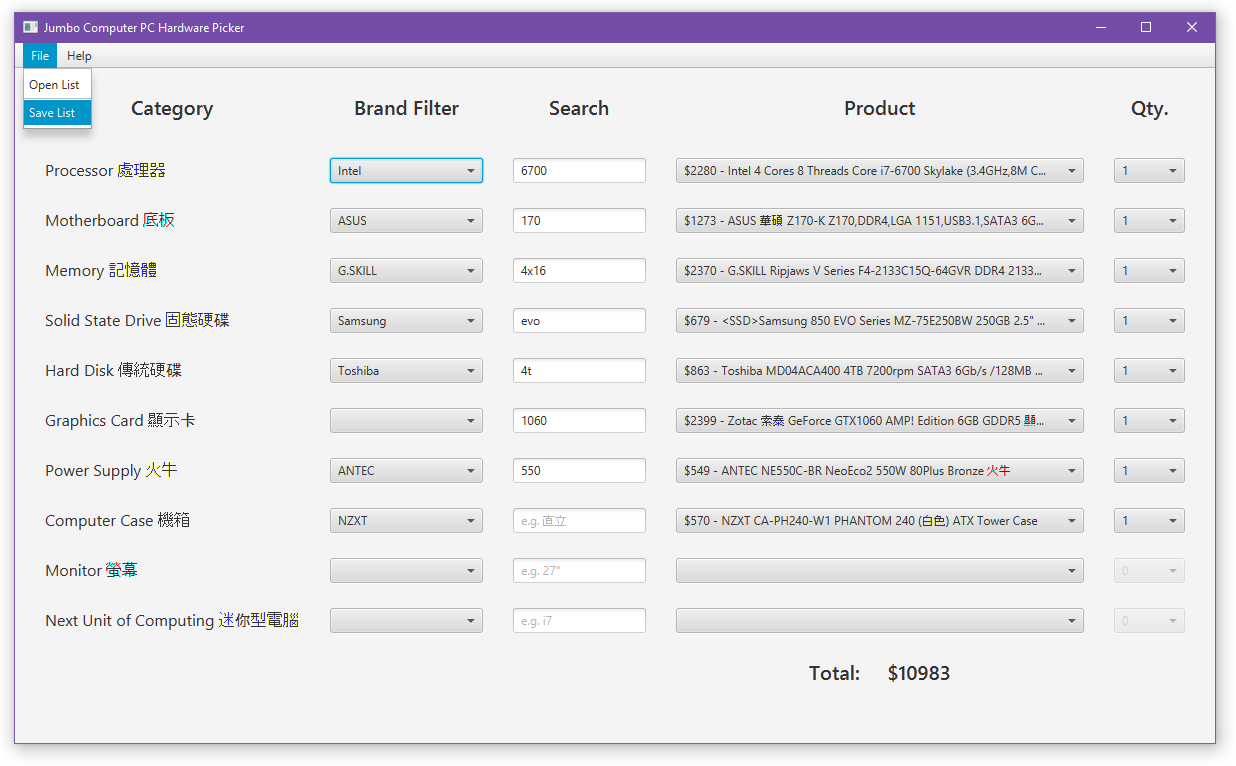Screen dimensions: 1236x766
Task: Open empty Graphics Card brand filter
Action: coord(406,421)
